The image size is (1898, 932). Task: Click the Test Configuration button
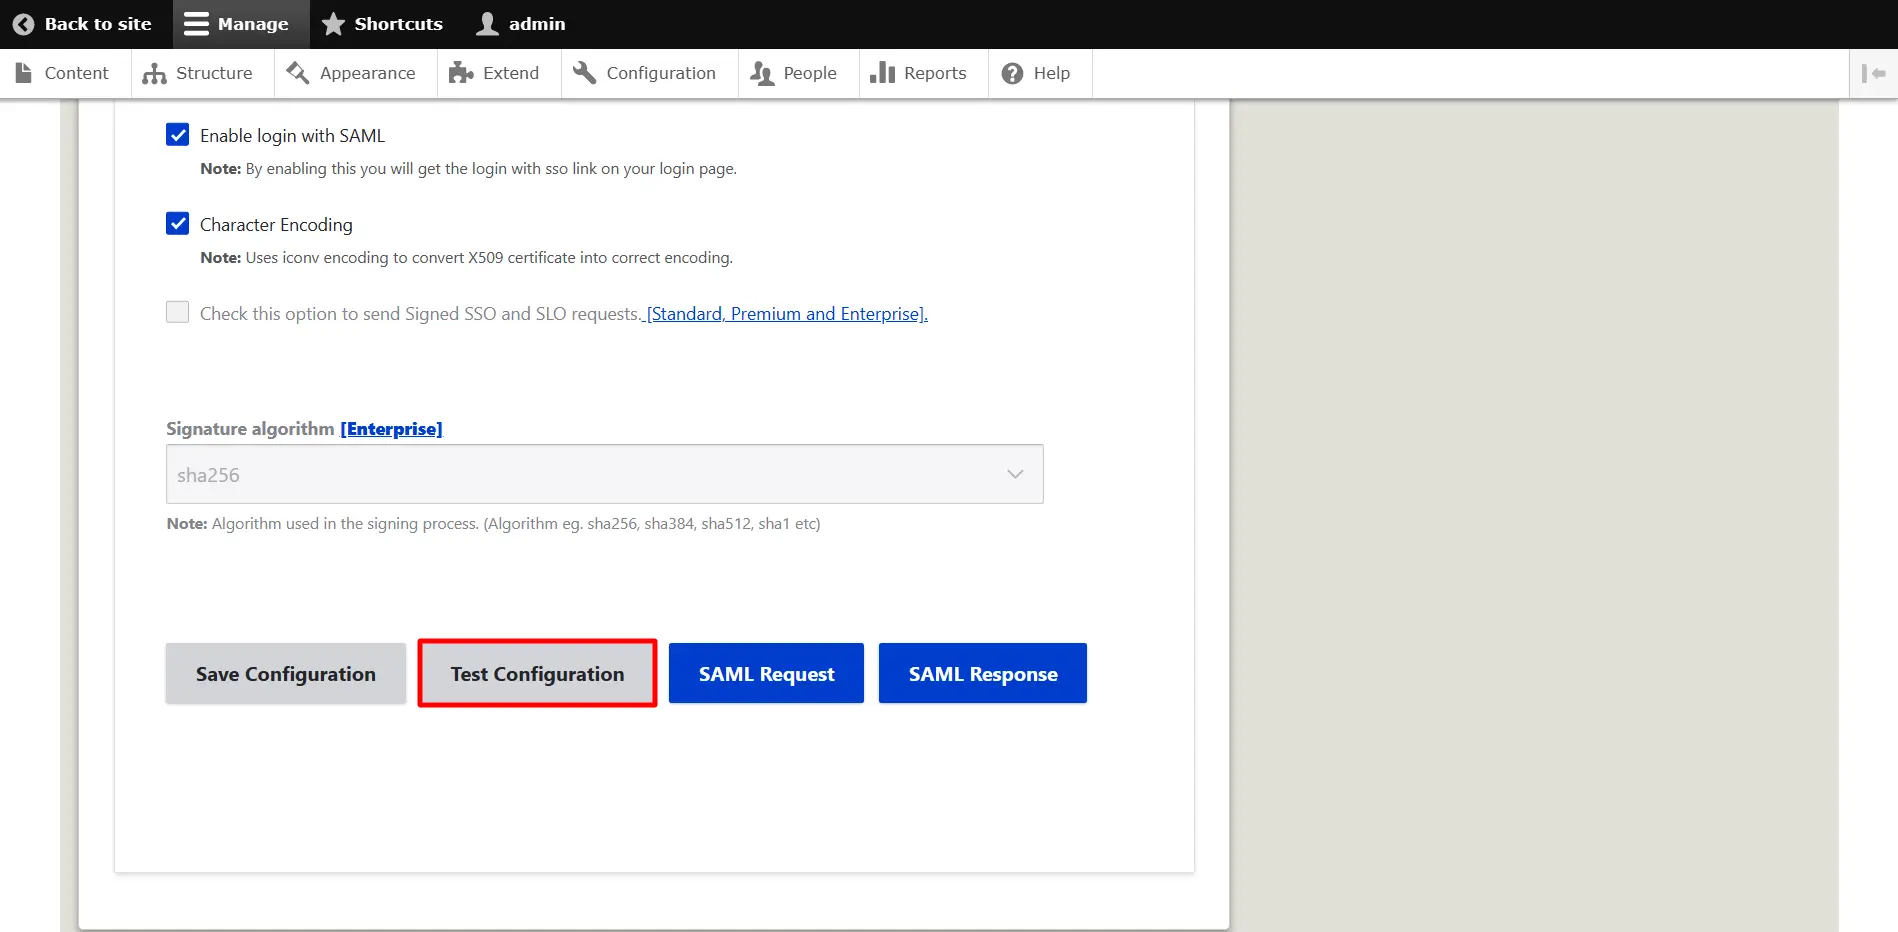[x=537, y=674]
